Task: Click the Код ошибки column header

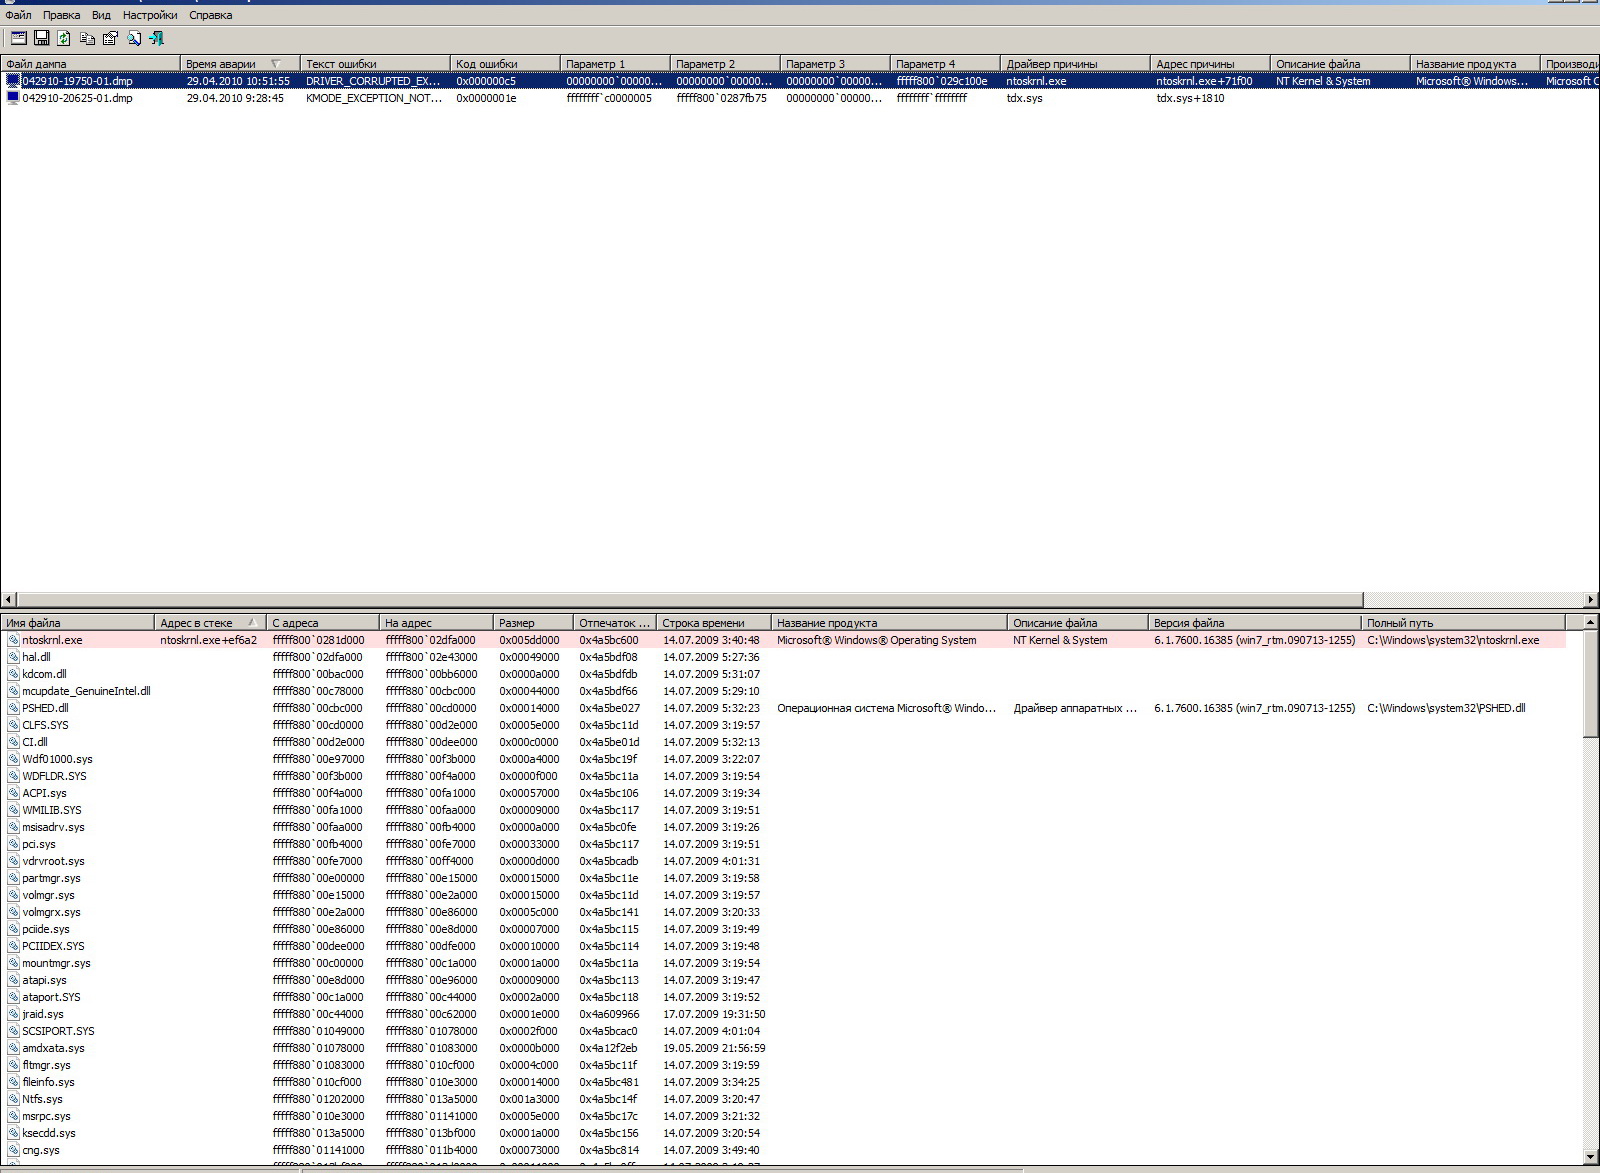Action: coord(487,64)
